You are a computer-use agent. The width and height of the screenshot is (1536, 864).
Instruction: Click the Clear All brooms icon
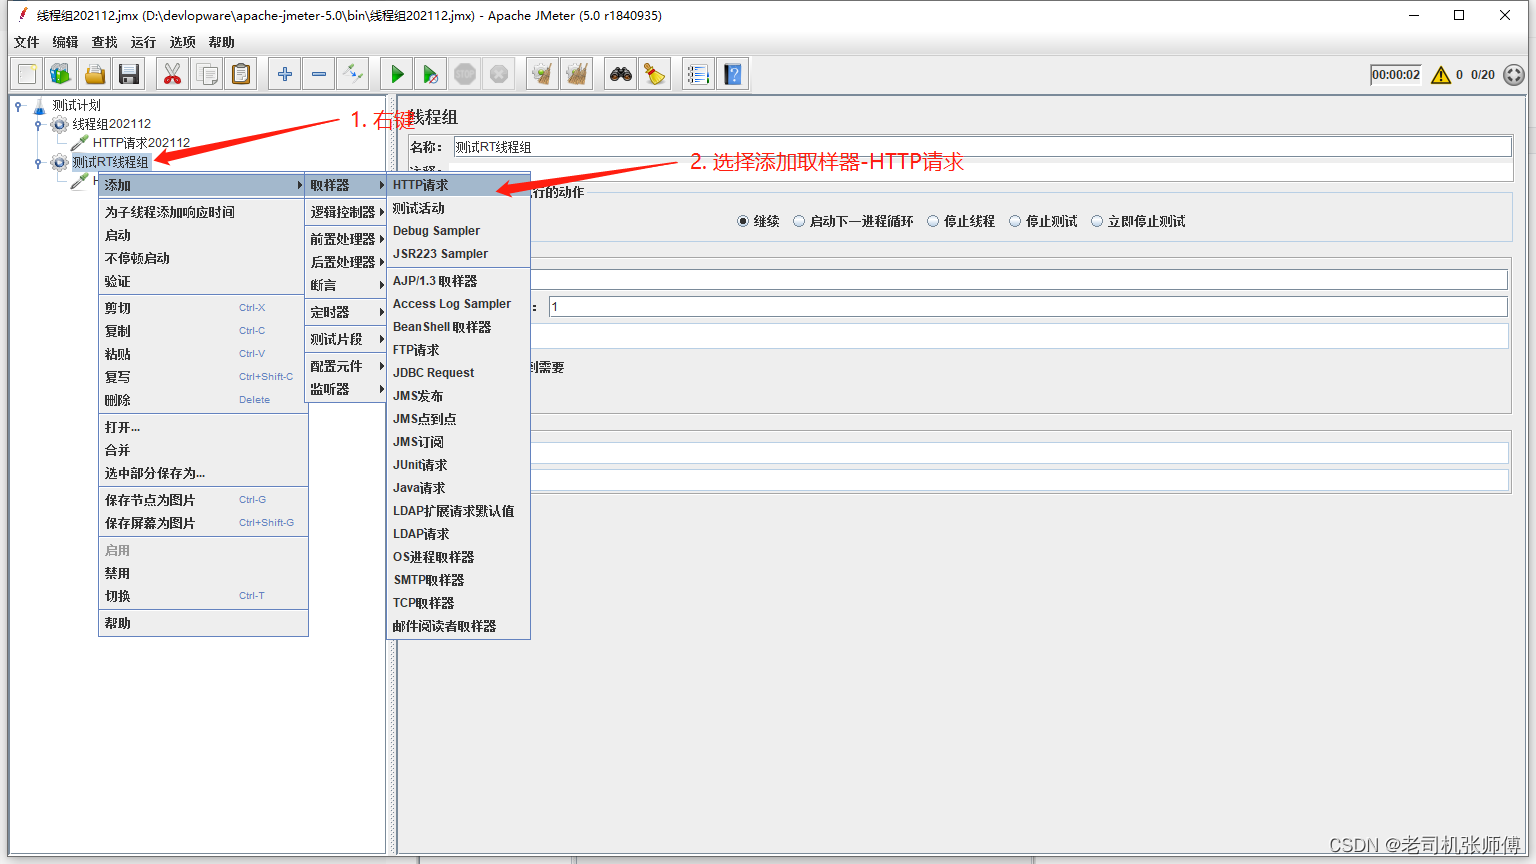point(577,74)
